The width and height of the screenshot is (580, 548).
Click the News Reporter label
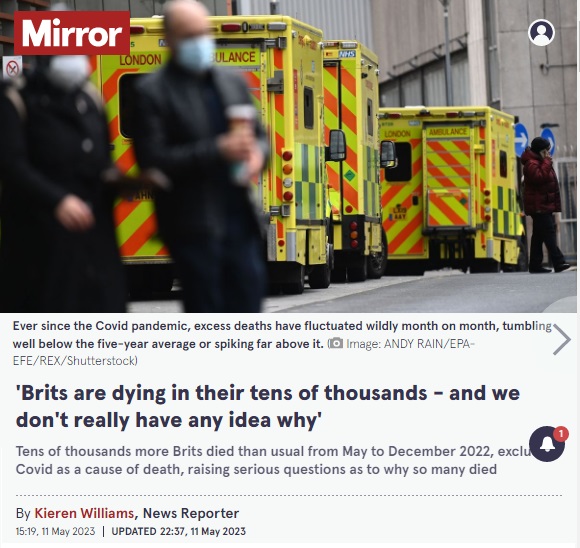(190, 513)
